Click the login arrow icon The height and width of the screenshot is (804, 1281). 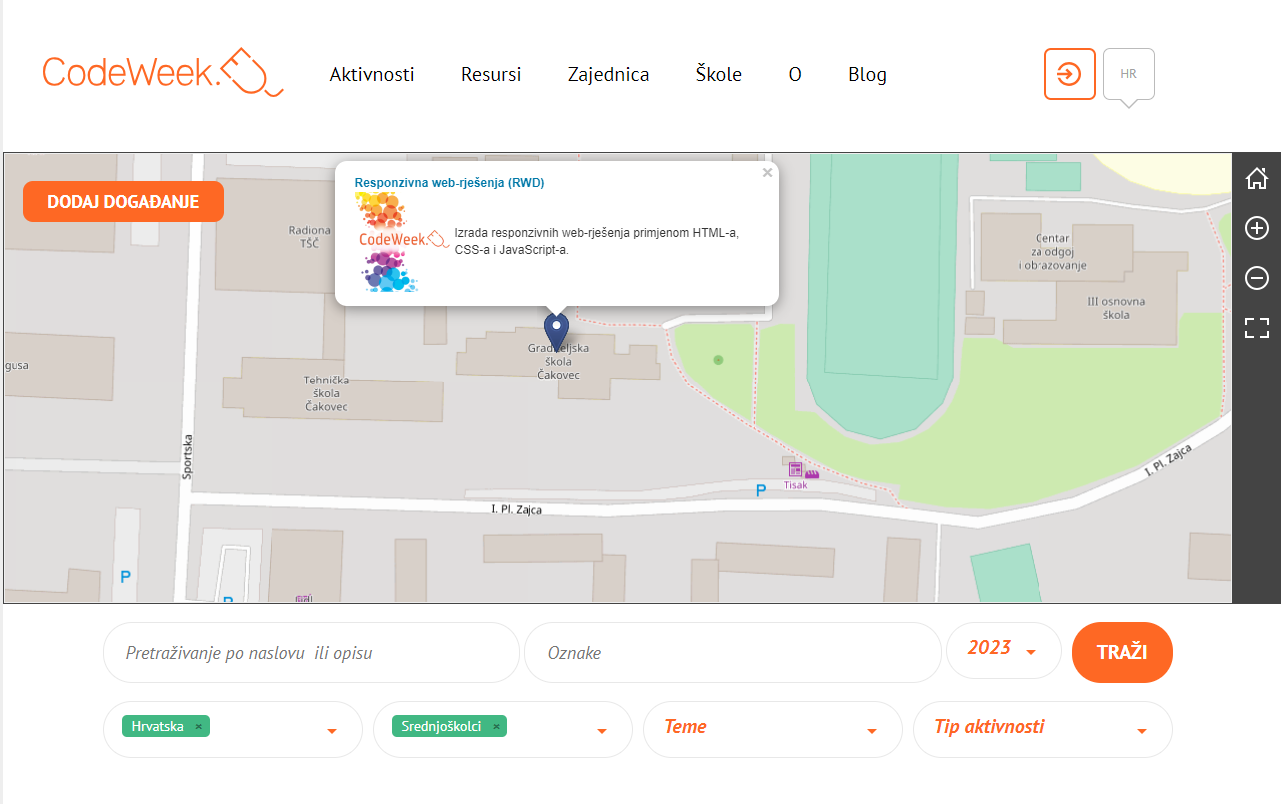[1069, 74]
